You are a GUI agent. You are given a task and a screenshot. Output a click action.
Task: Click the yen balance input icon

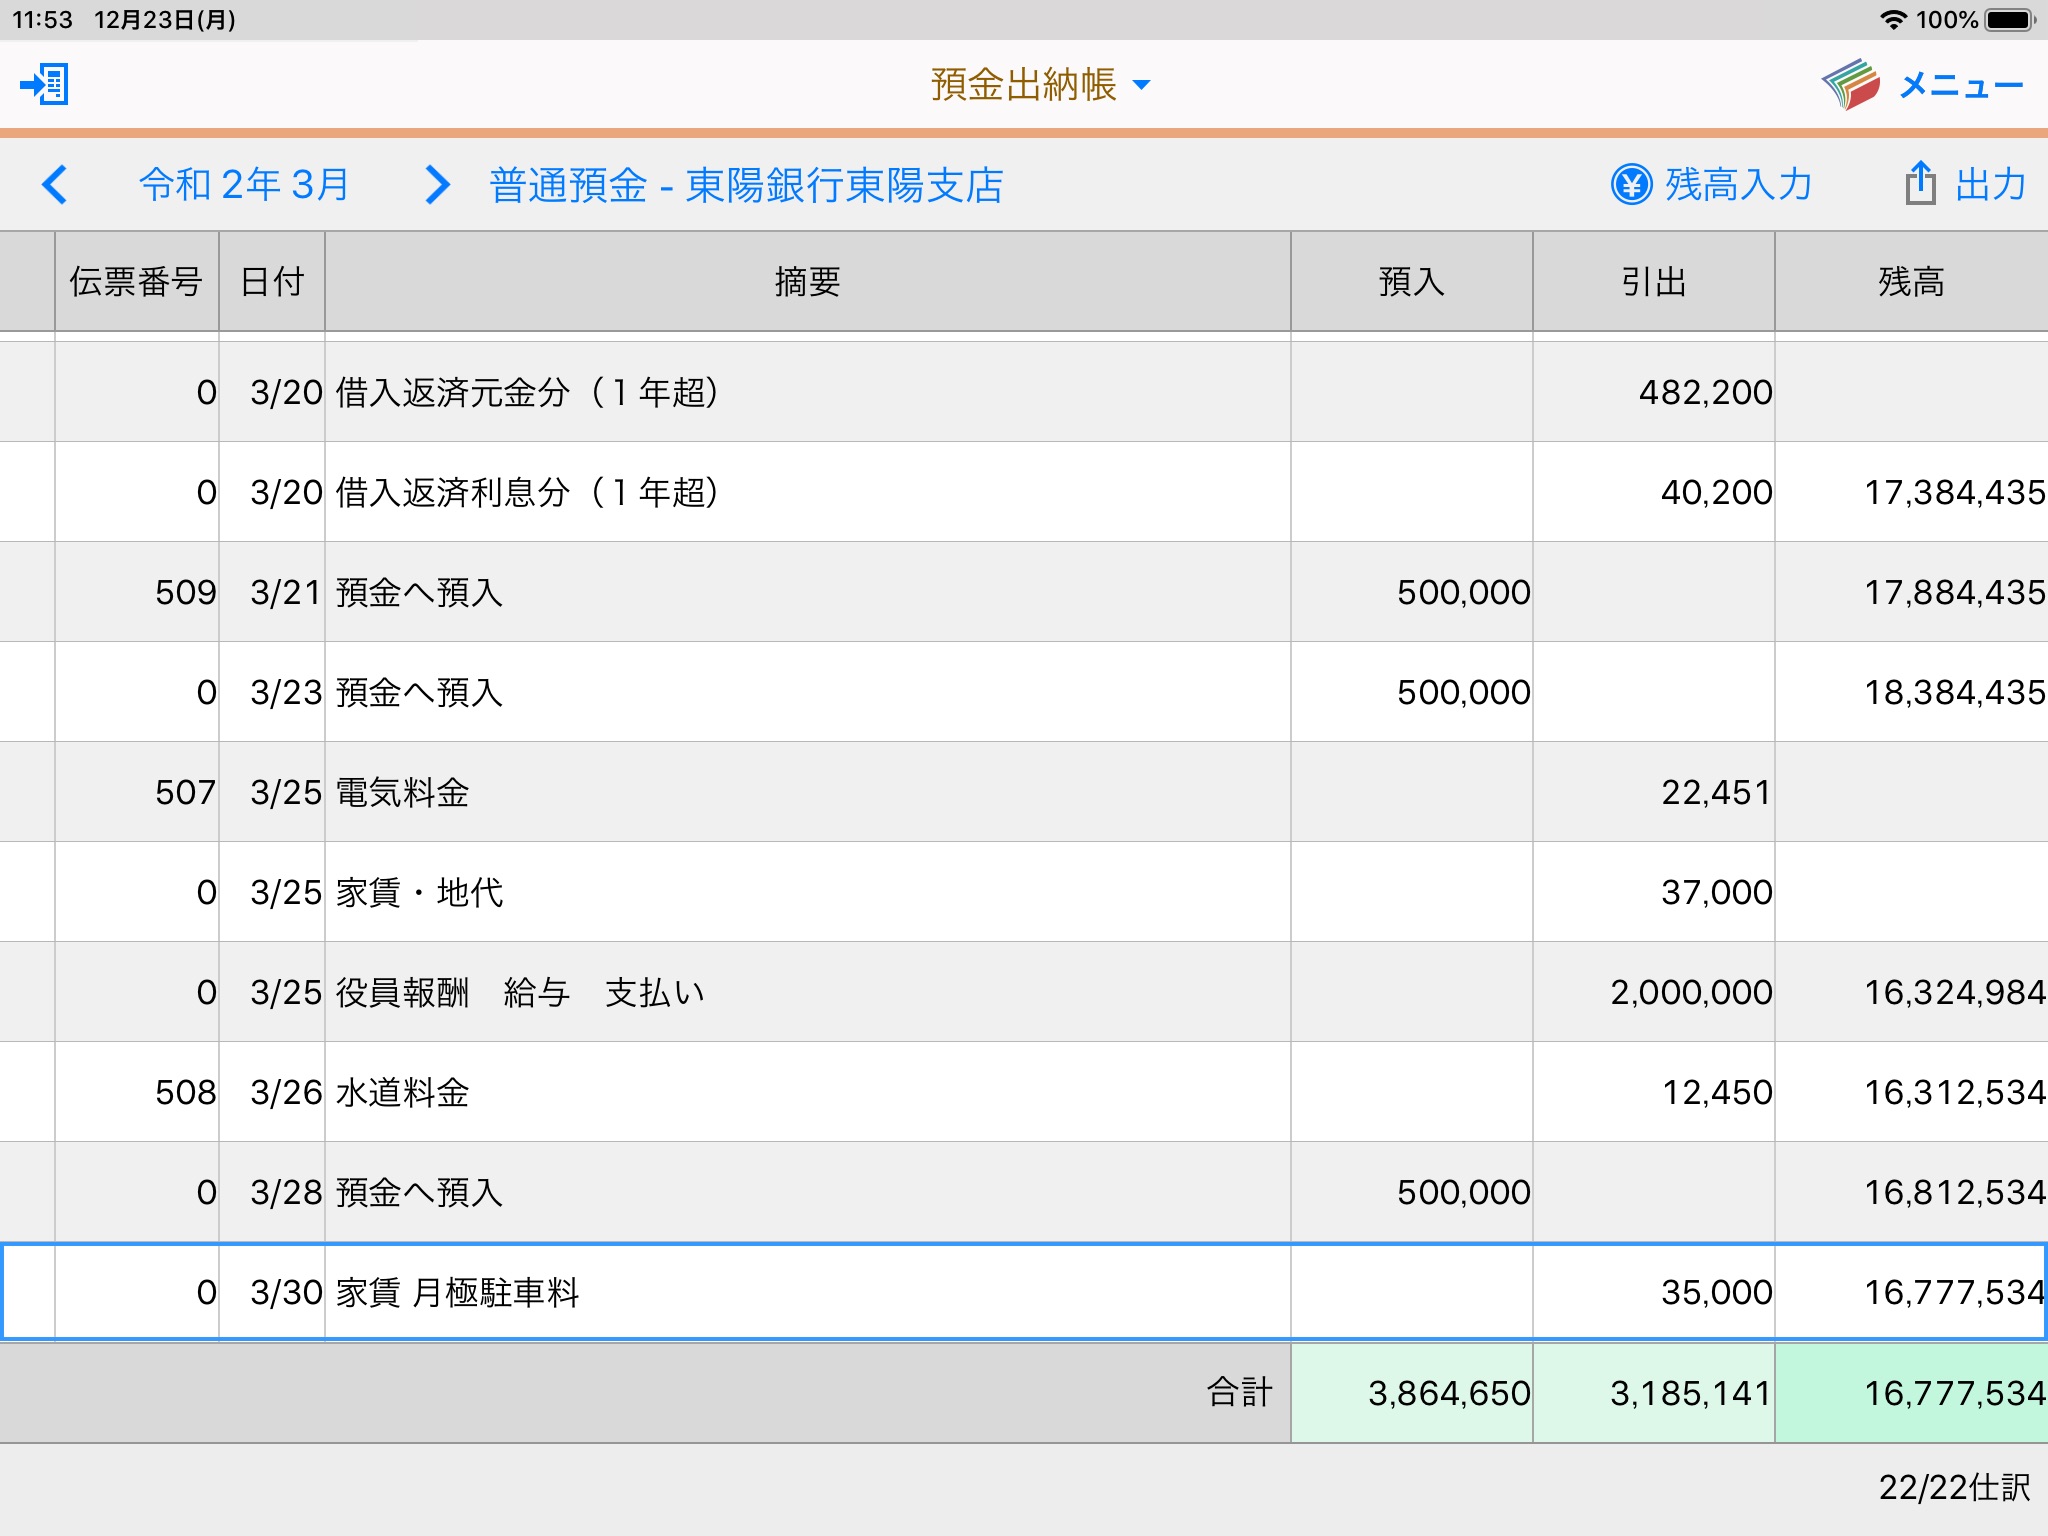(1631, 184)
